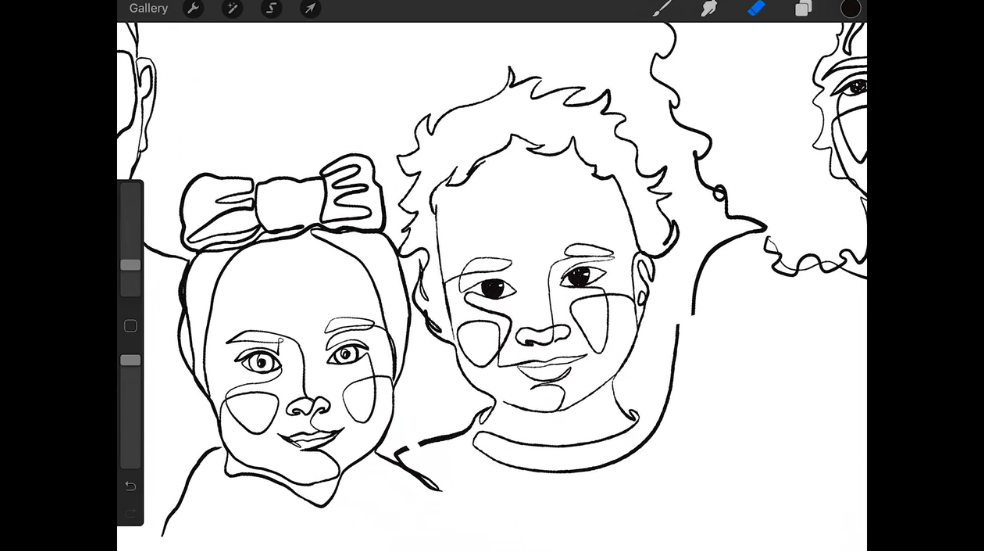This screenshot has height=551, width=984.
Task: Click the brush size slider handle
Action: pos(130,265)
